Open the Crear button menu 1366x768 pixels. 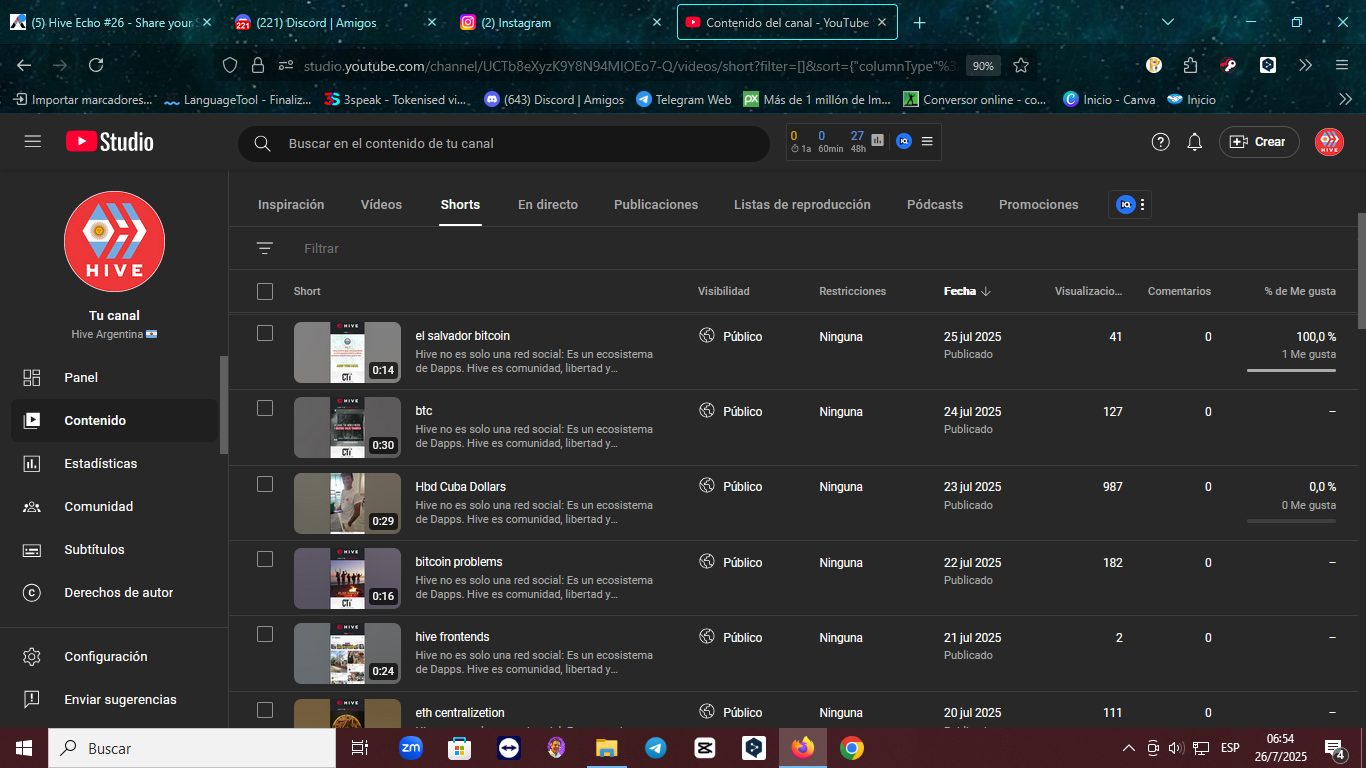[1258, 142]
